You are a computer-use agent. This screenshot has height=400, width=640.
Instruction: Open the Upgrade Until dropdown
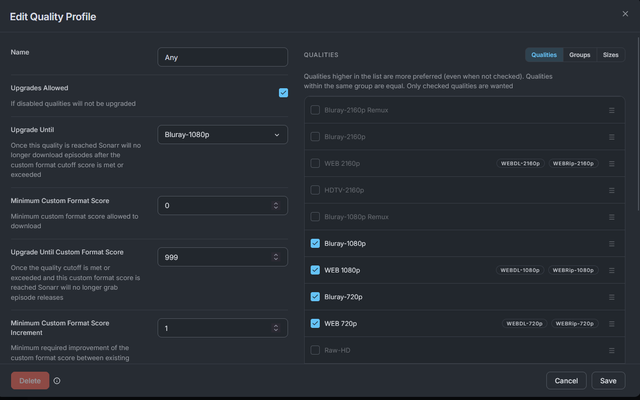click(222, 135)
